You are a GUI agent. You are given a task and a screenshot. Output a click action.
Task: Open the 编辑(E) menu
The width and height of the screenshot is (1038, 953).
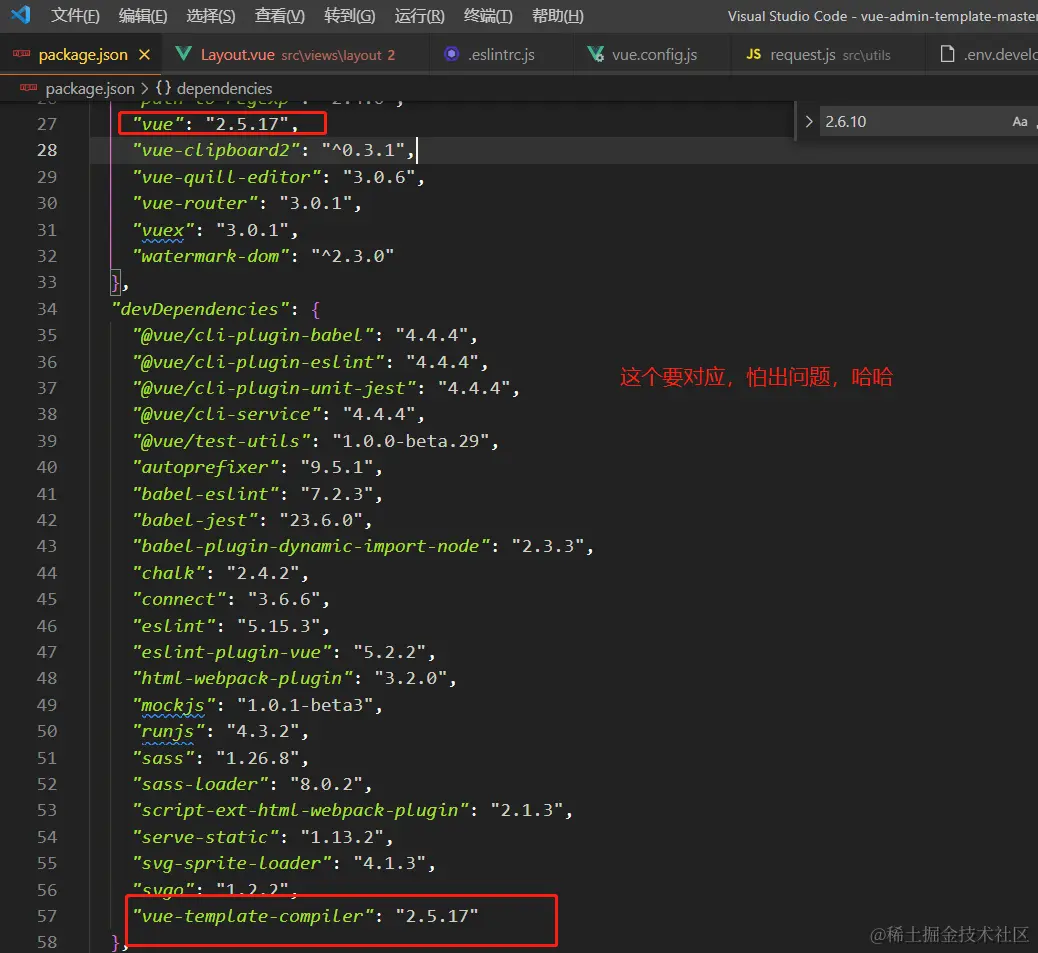pyautogui.click(x=143, y=16)
